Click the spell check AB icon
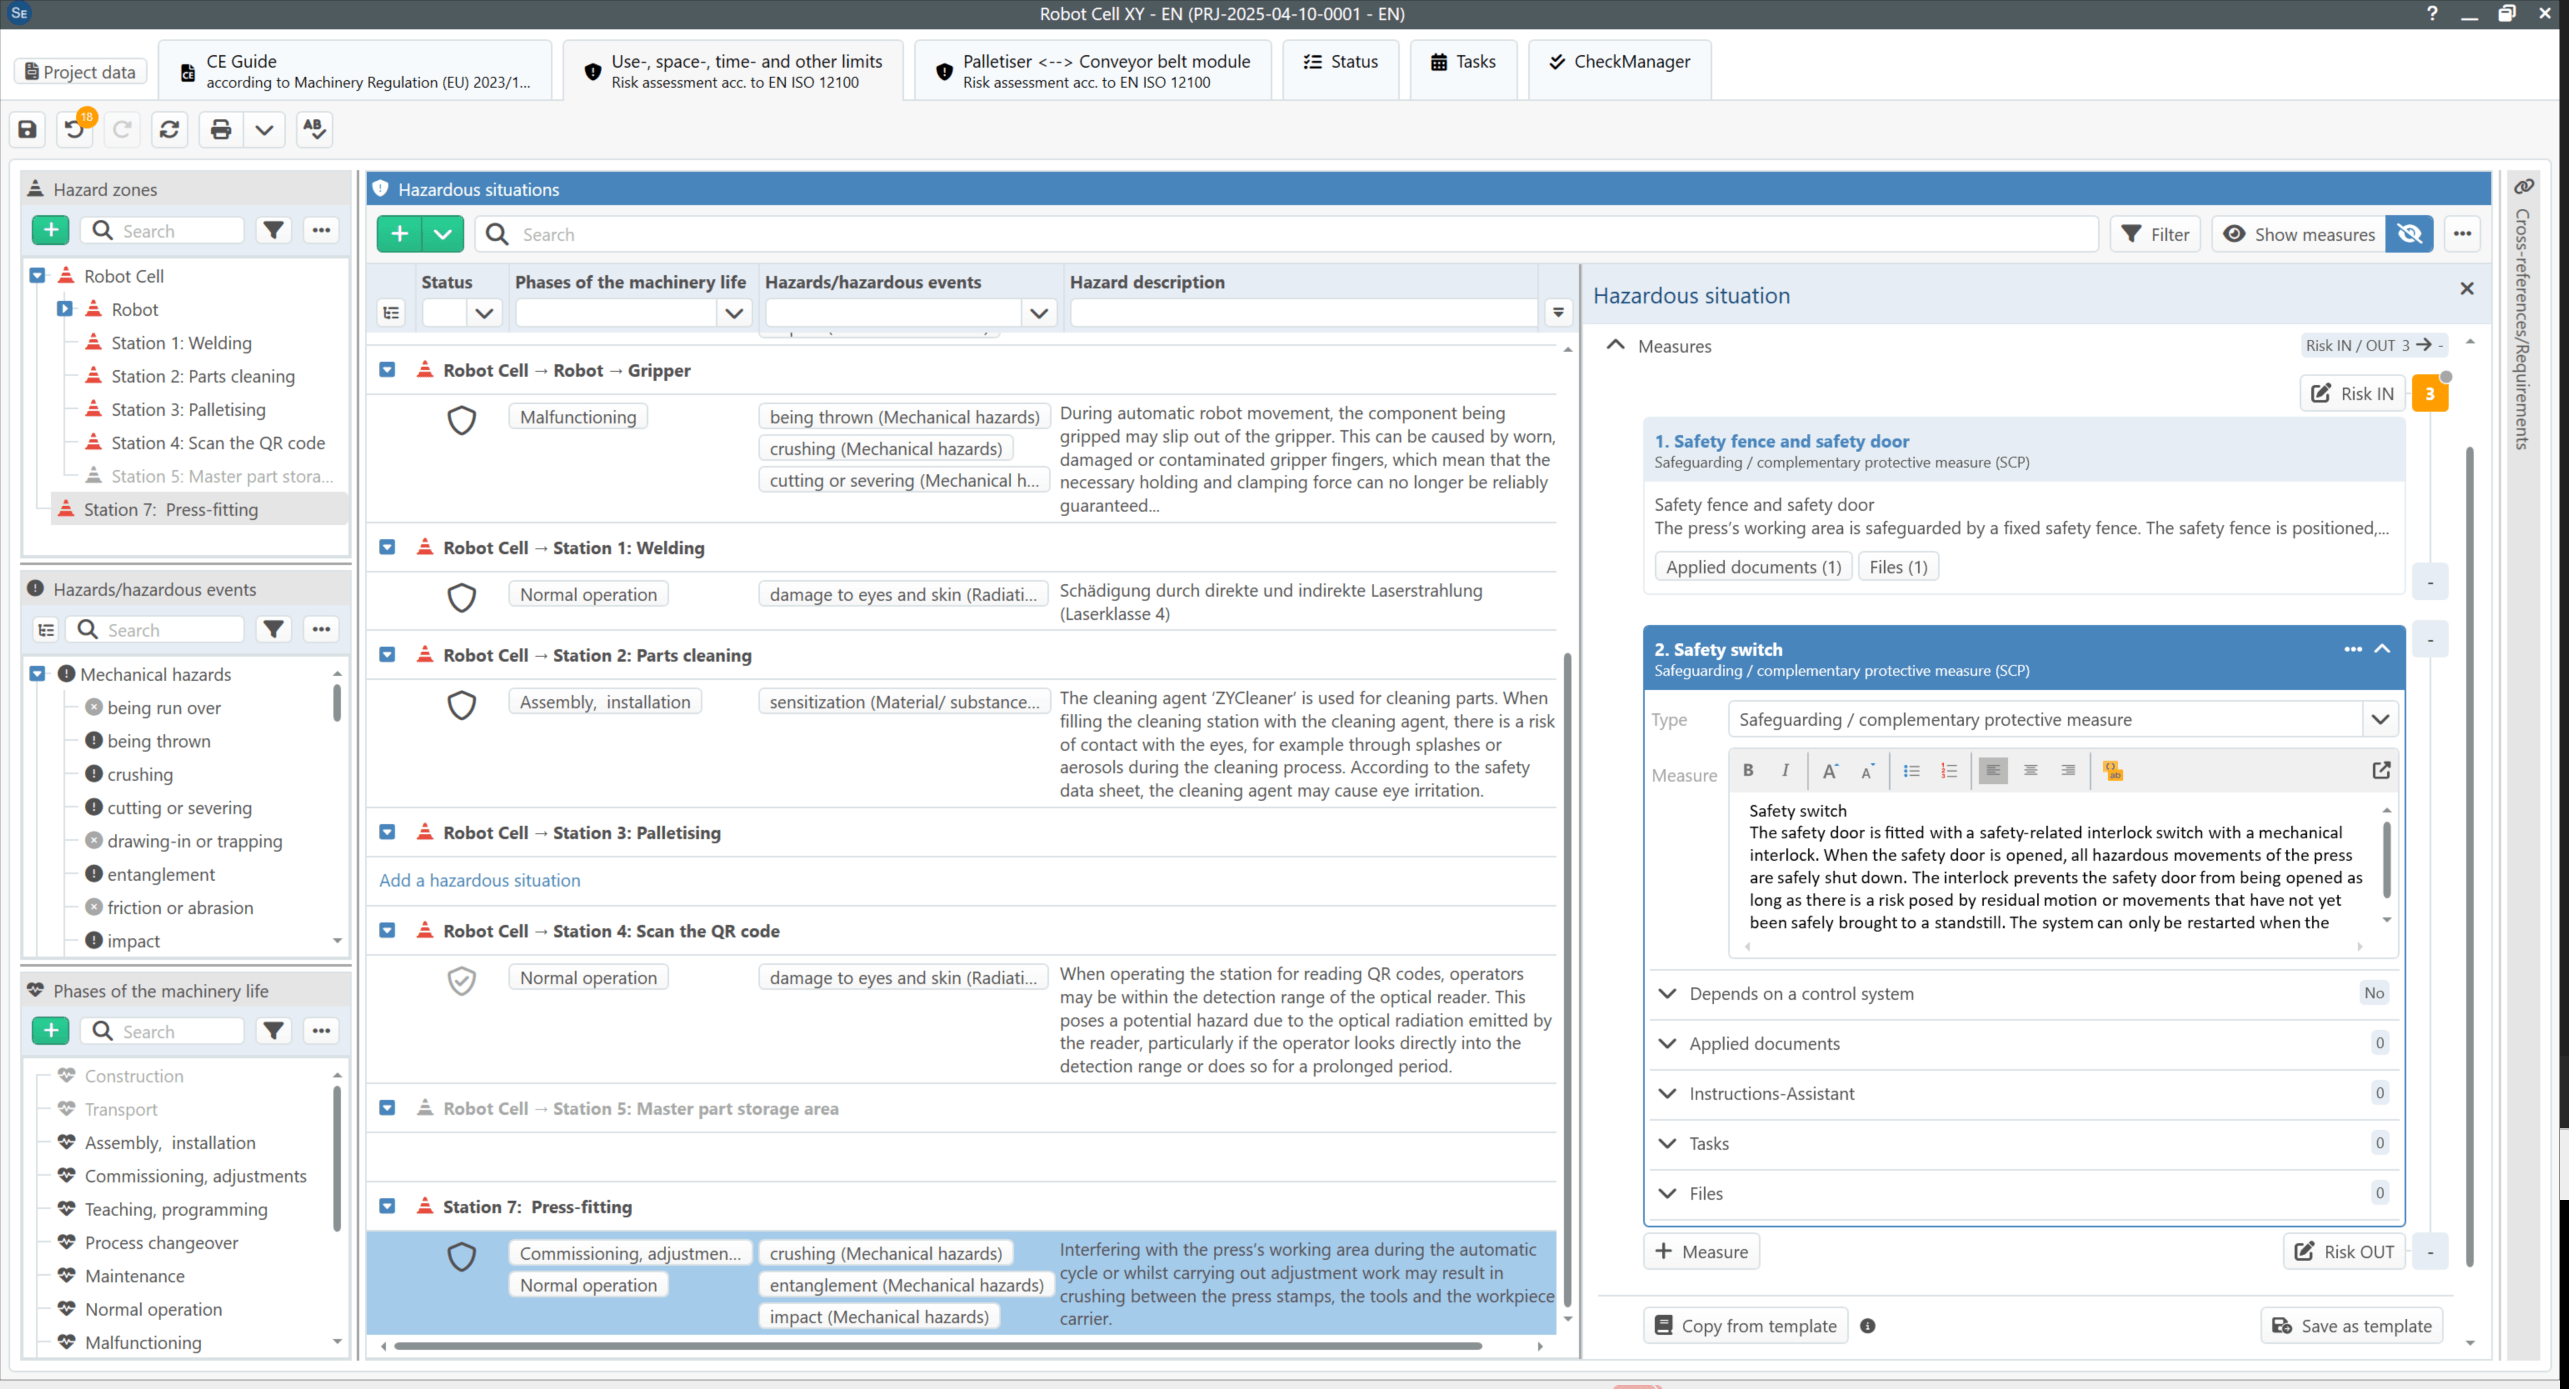Screen dimensions: 2569x1389 [314, 129]
